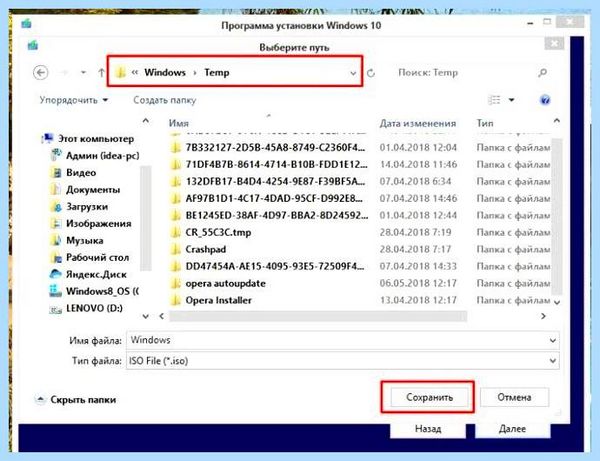Open Загрузки in navigation pane
The height and width of the screenshot is (461, 600).
pos(79,207)
